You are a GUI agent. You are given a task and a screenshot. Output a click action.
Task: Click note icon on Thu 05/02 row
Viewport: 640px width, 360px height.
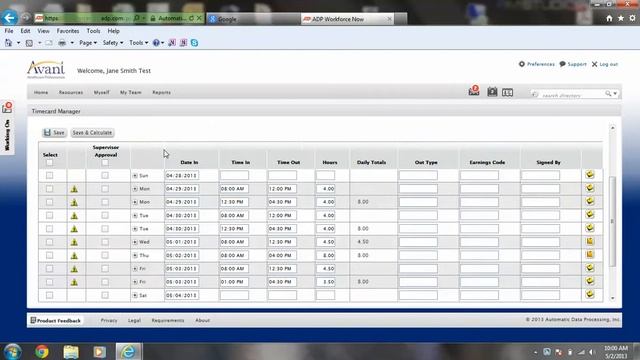[x=590, y=255]
